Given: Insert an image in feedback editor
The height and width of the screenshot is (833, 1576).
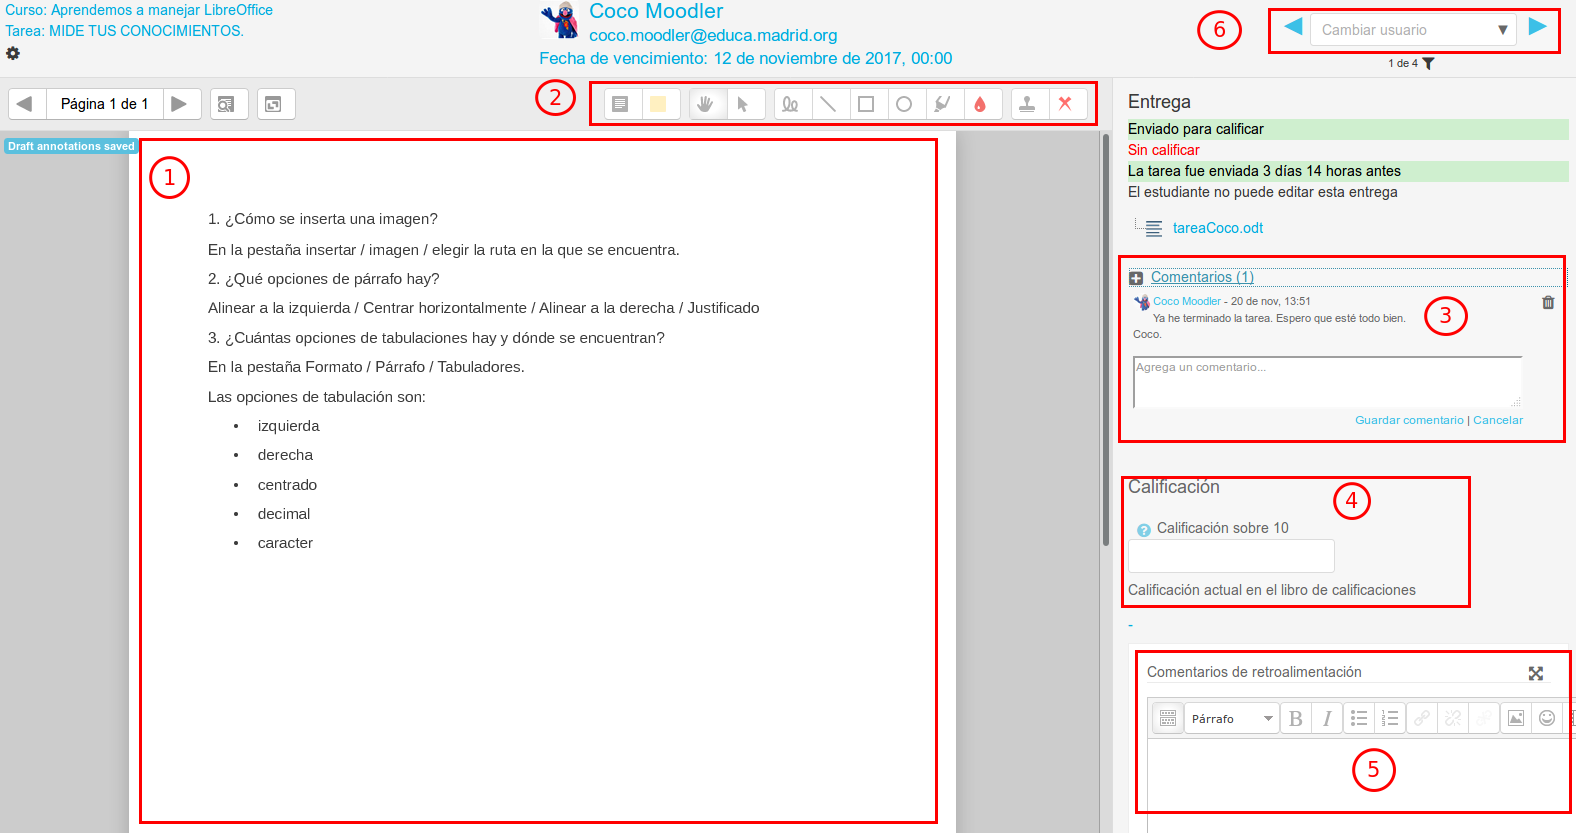Looking at the screenshot, I should (x=1516, y=718).
